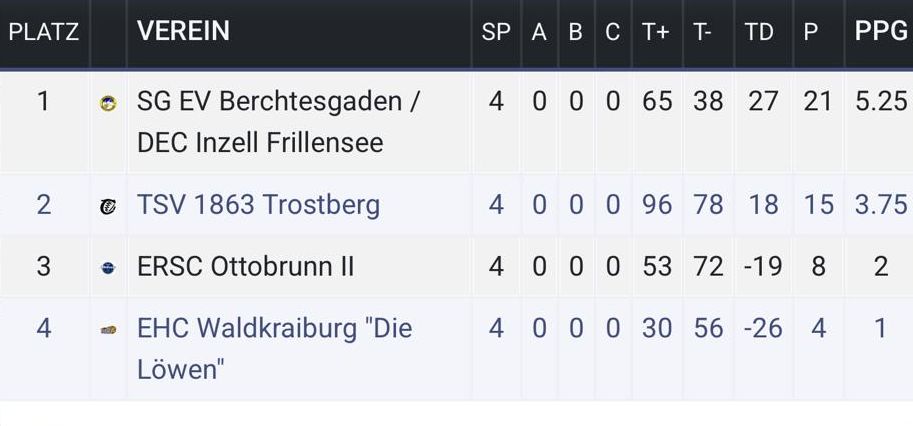This screenshot has height=426, width=913.
Task: Click the VEREIN column header
Action: (x=183, y=32)
